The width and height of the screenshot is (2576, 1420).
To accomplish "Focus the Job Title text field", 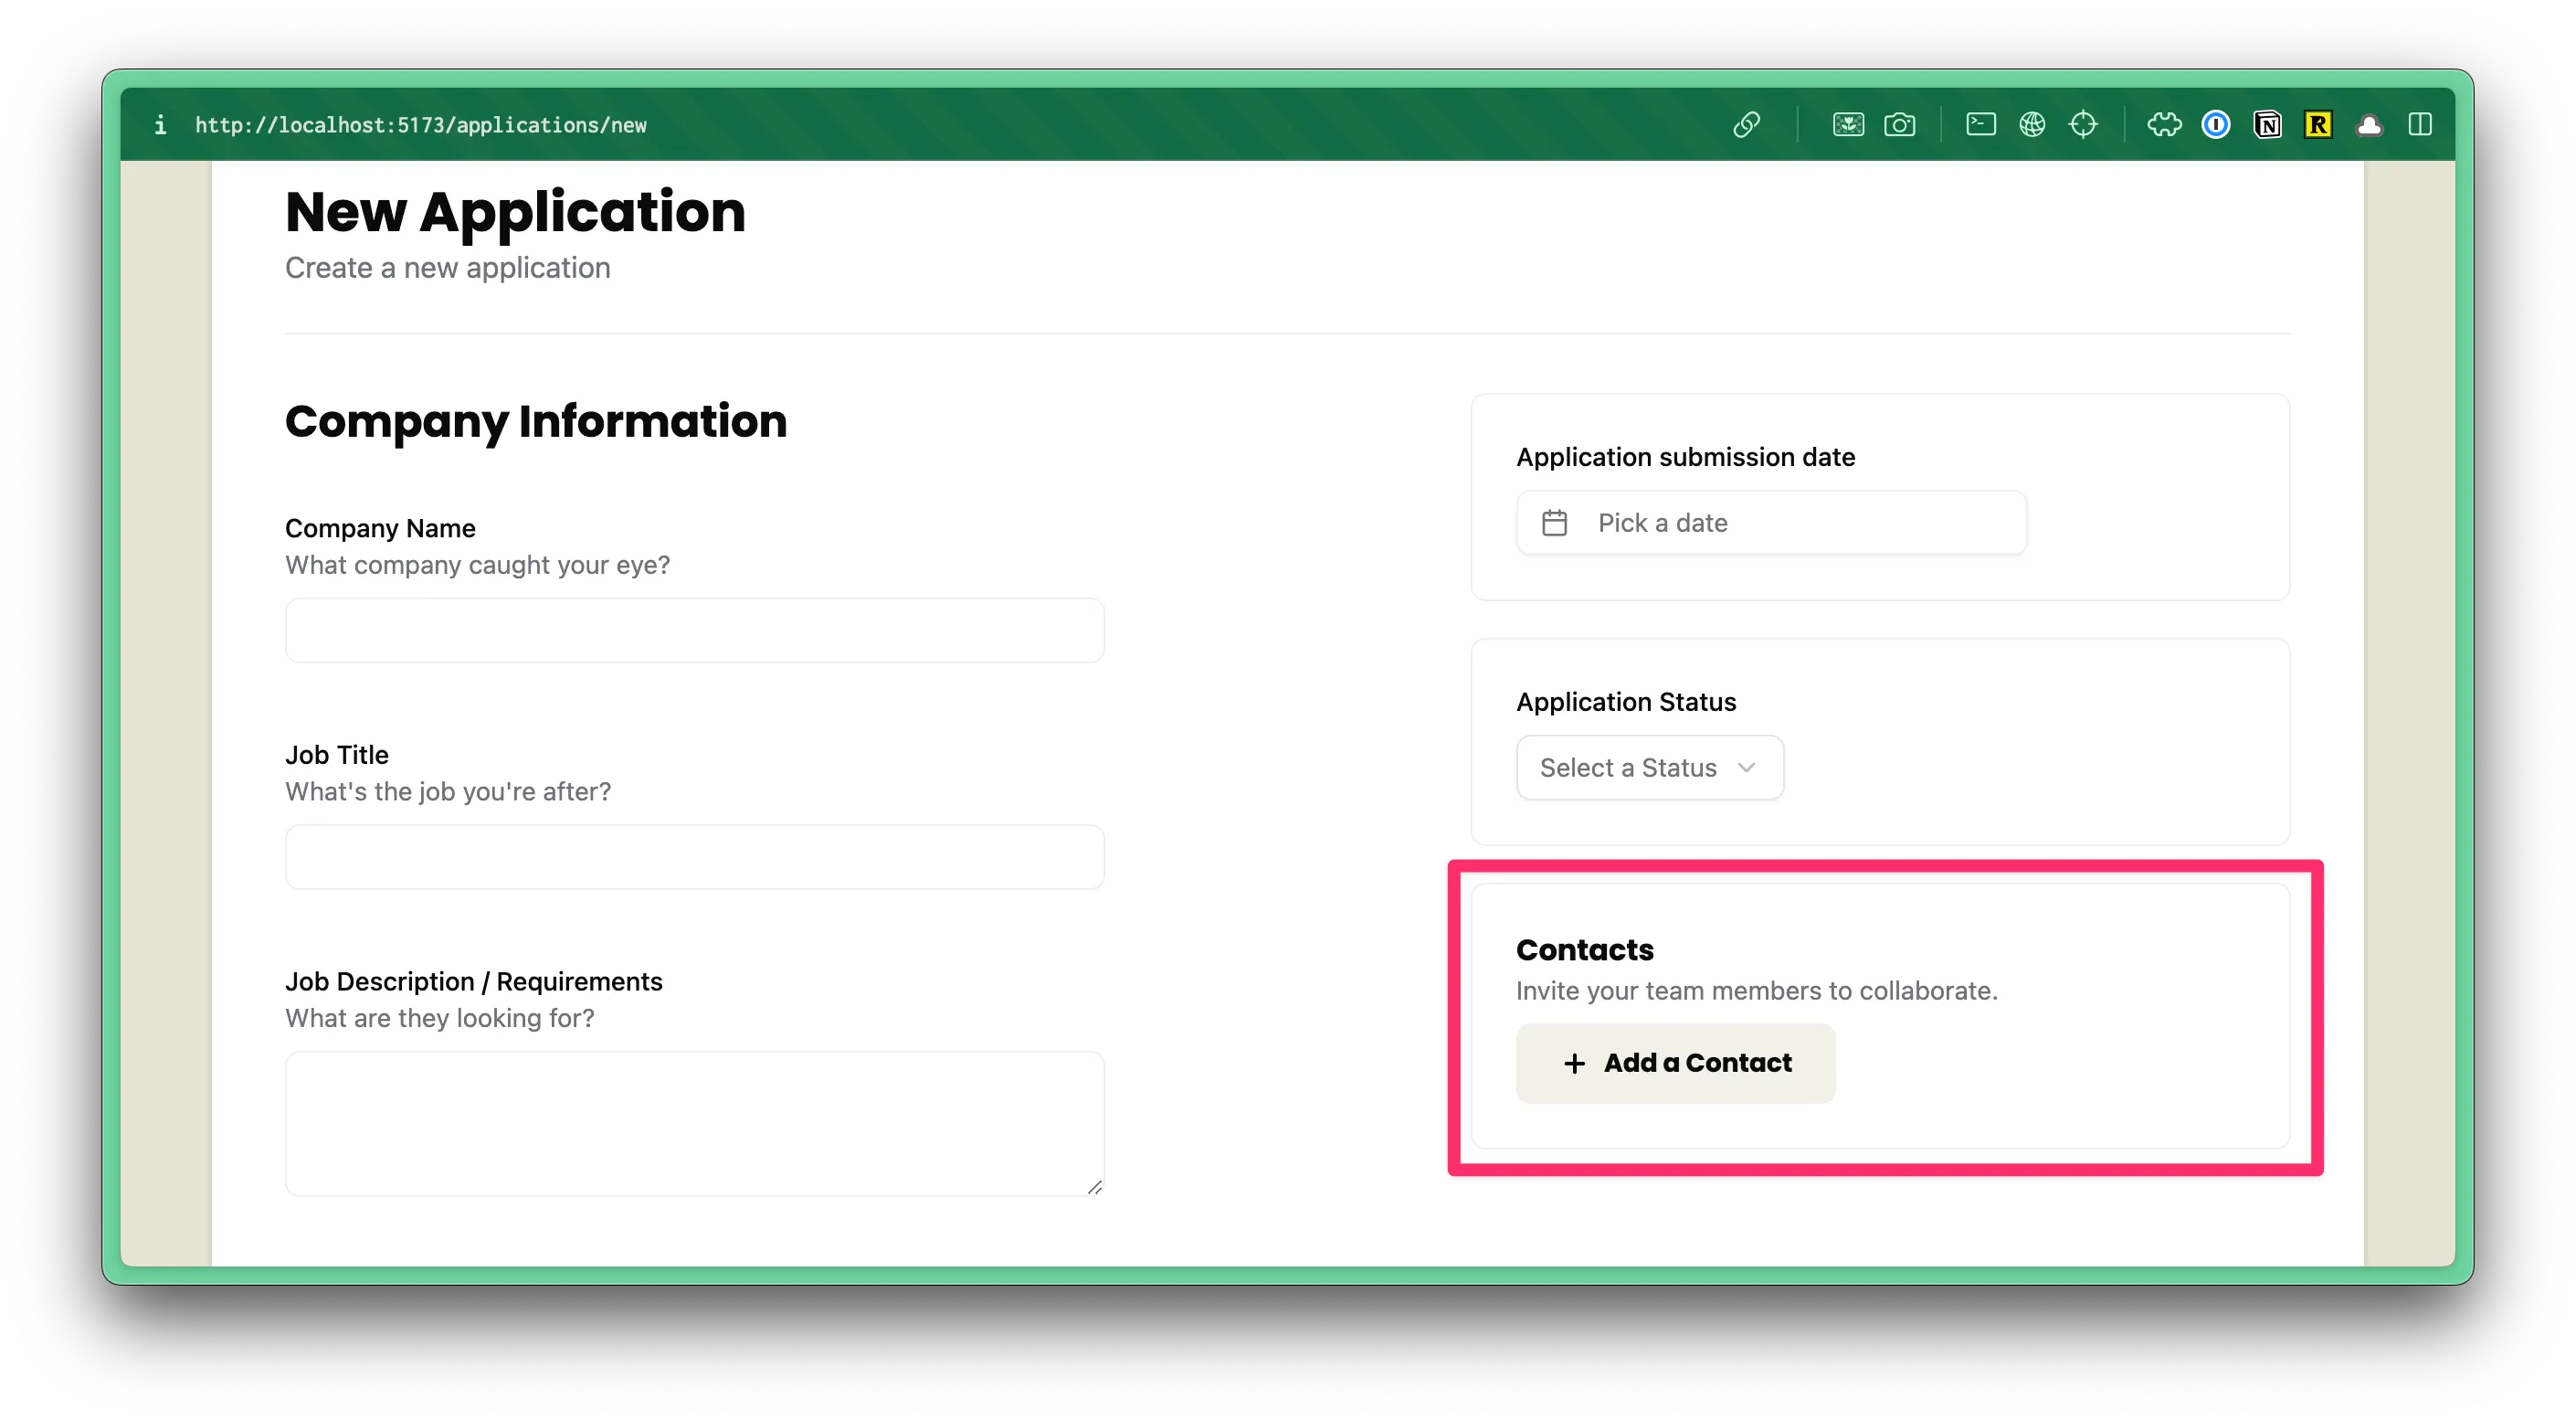I will (694, 857).
